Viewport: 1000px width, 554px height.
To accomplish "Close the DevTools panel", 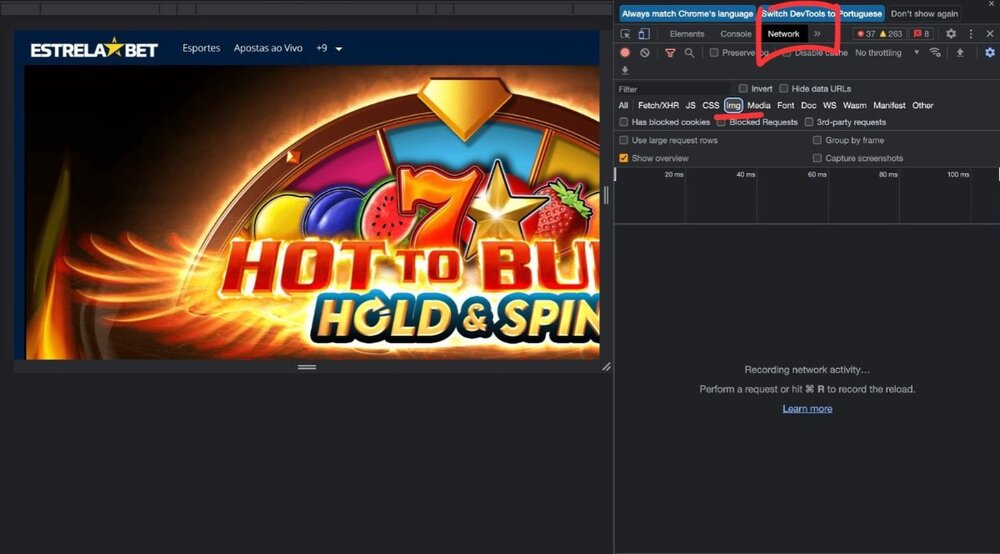I will click(990, 34).
